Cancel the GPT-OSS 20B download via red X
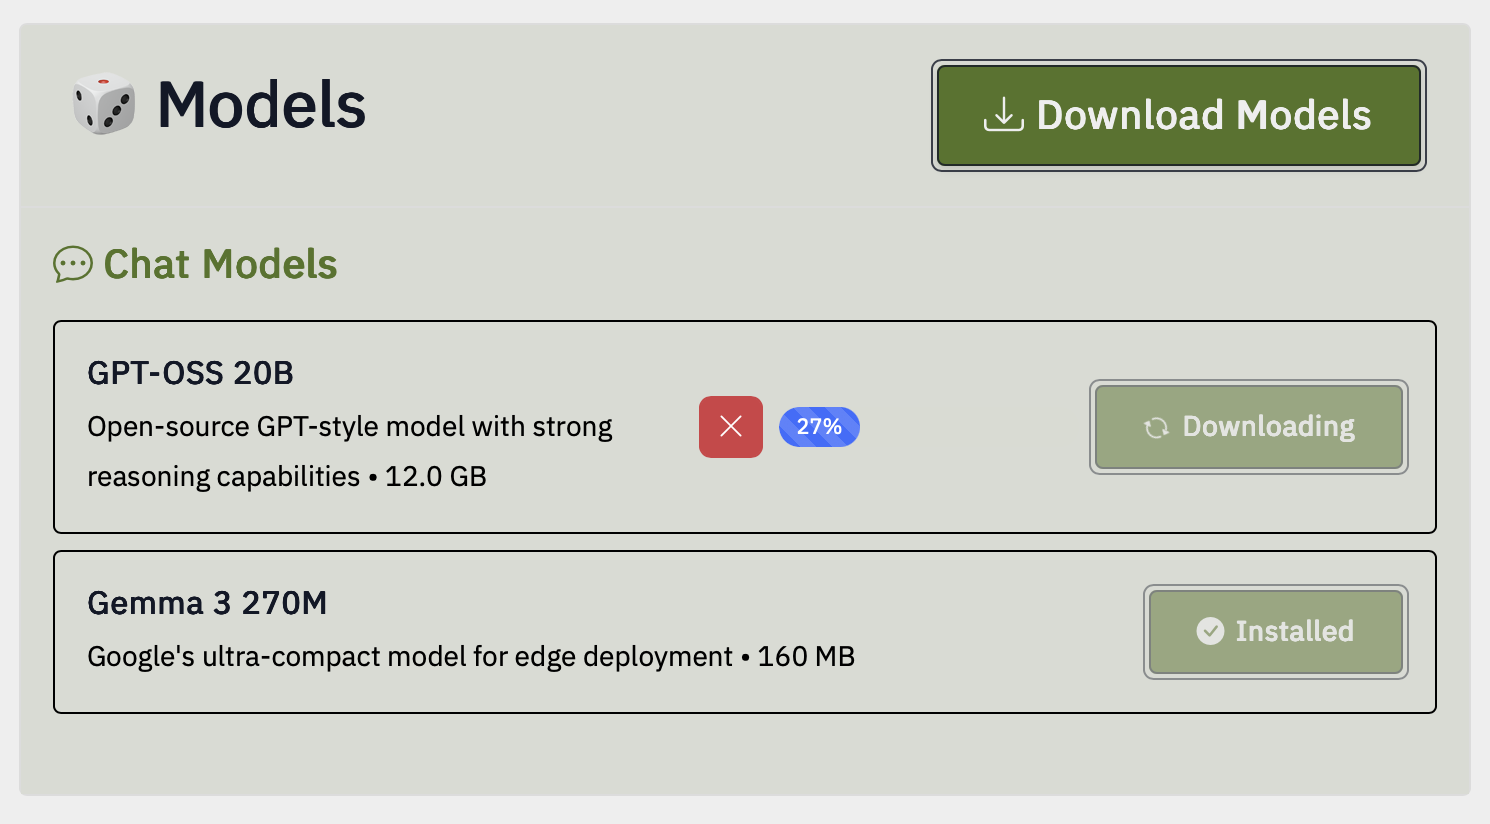 point(730,427)
